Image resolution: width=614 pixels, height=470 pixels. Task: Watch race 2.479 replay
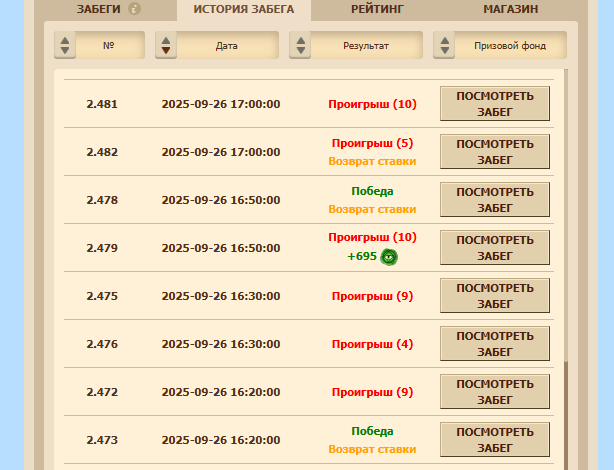(x=495, y=248)
